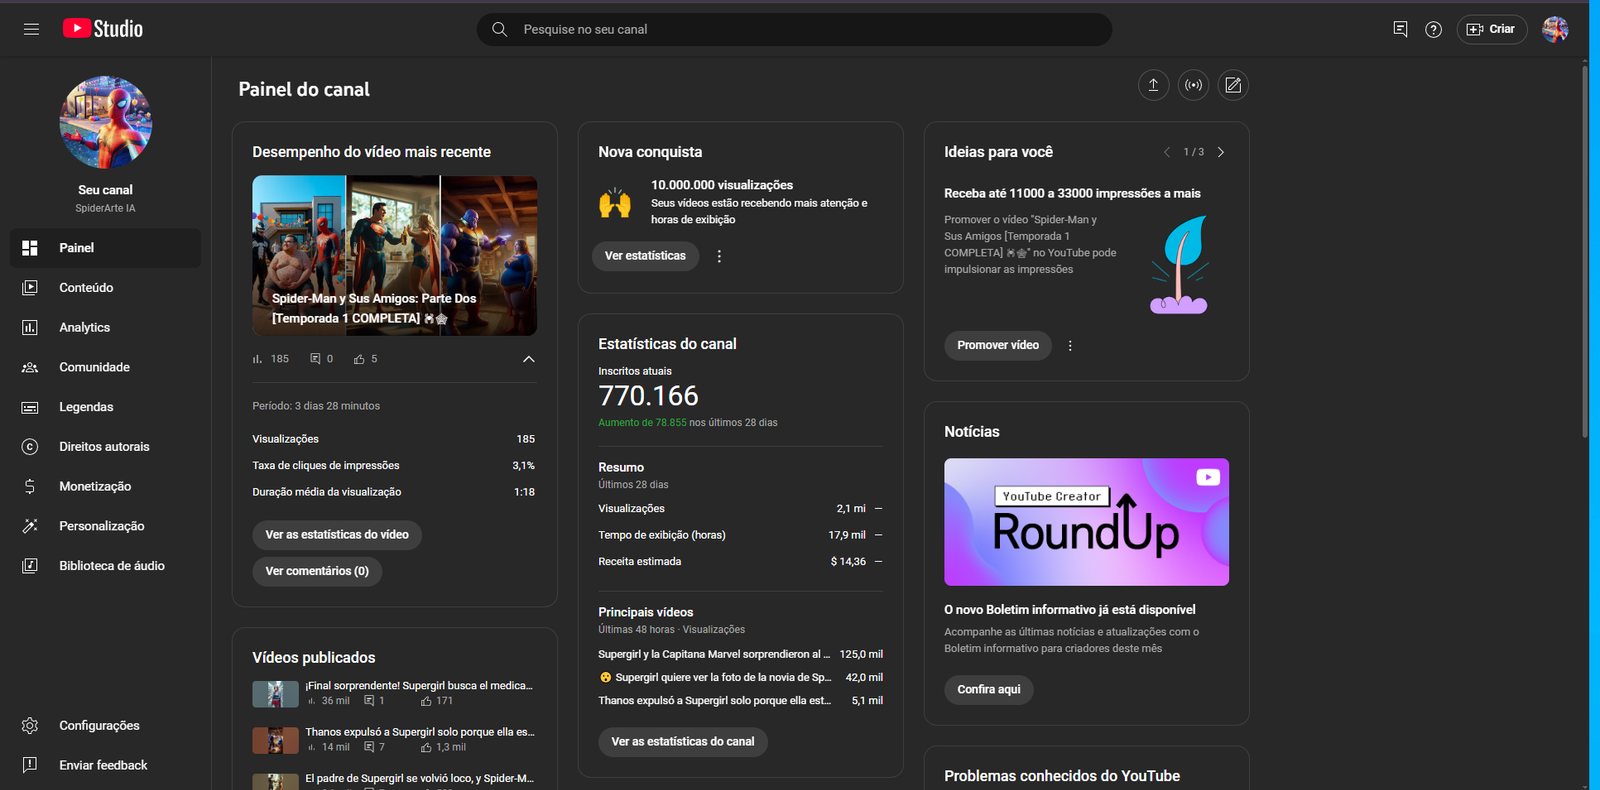Open the Conteúdo menu item
The image size is (1600, 790).
point(105,288)
